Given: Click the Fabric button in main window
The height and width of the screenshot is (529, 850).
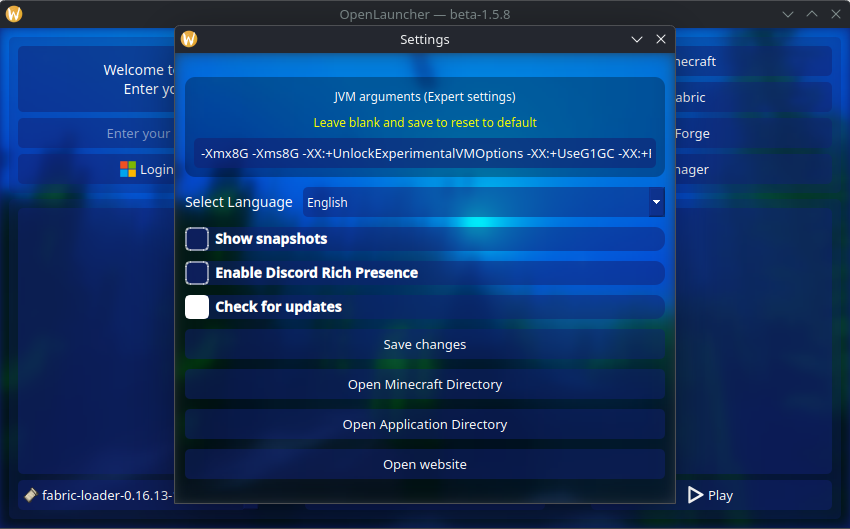Looking at the screenshot, I should pos(754,98).
